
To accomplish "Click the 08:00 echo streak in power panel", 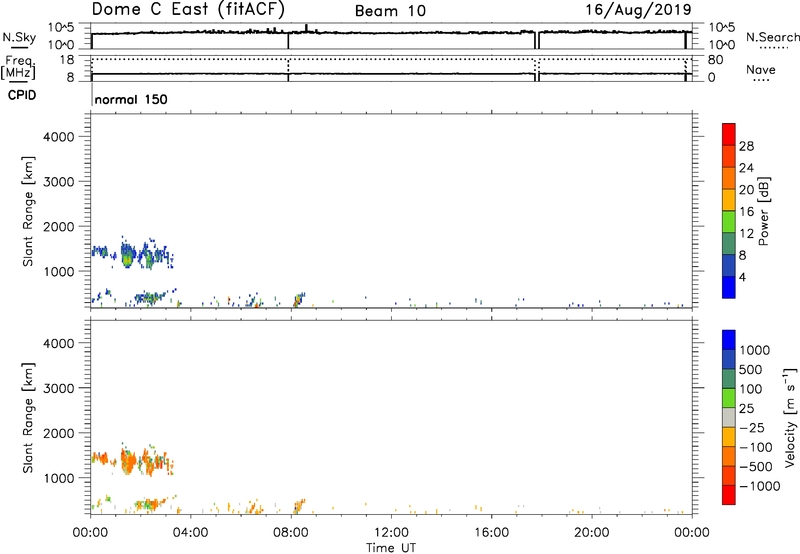I will (299, 299).
